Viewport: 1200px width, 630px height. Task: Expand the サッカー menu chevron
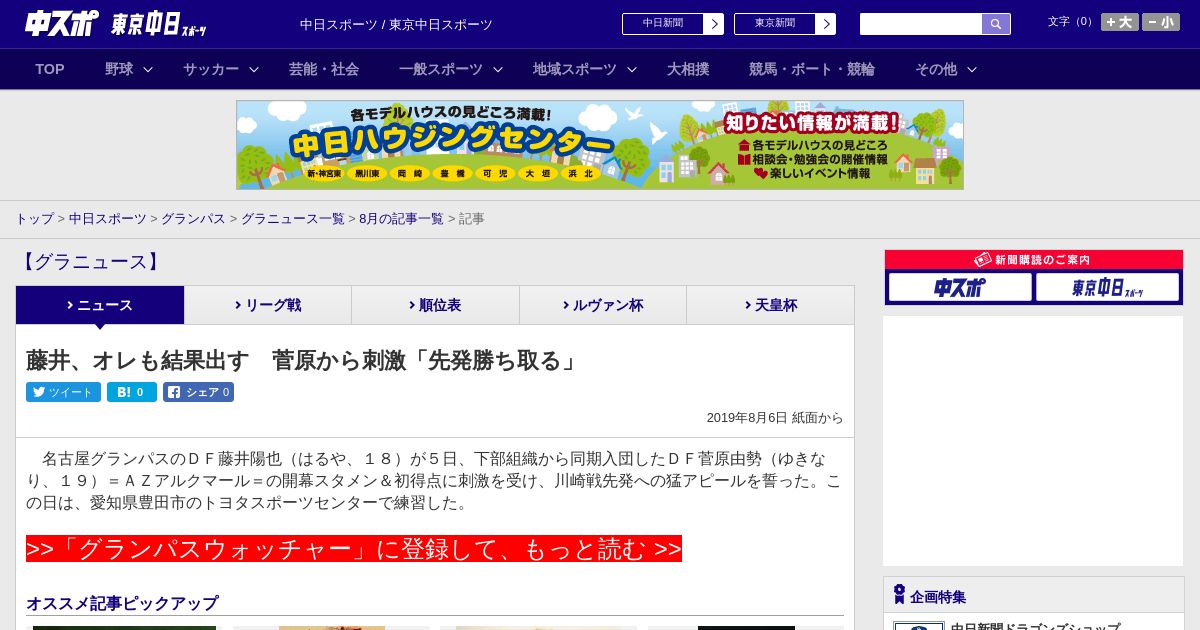[x=254, y=70]
